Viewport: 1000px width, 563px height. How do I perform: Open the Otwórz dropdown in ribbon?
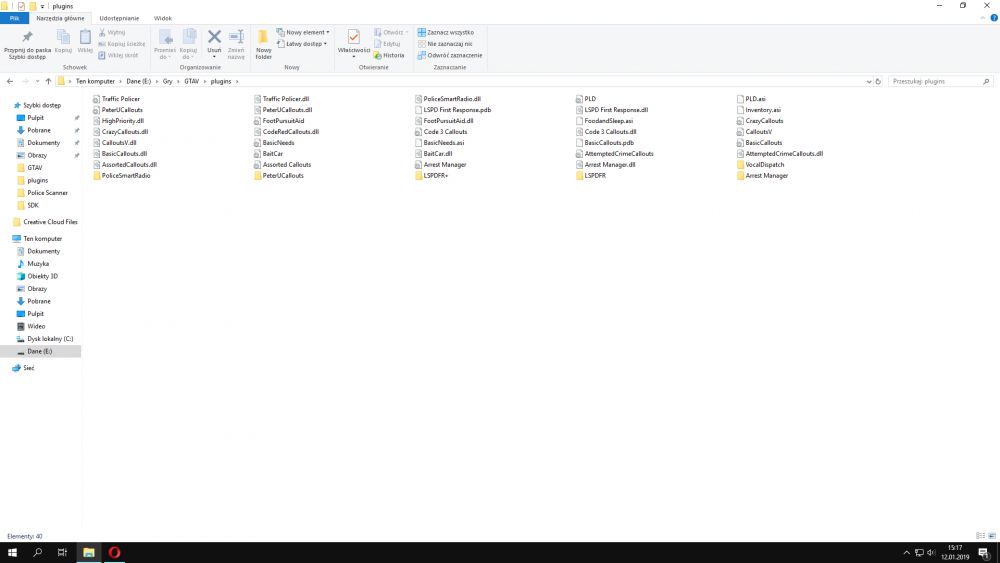pos(391,32)
